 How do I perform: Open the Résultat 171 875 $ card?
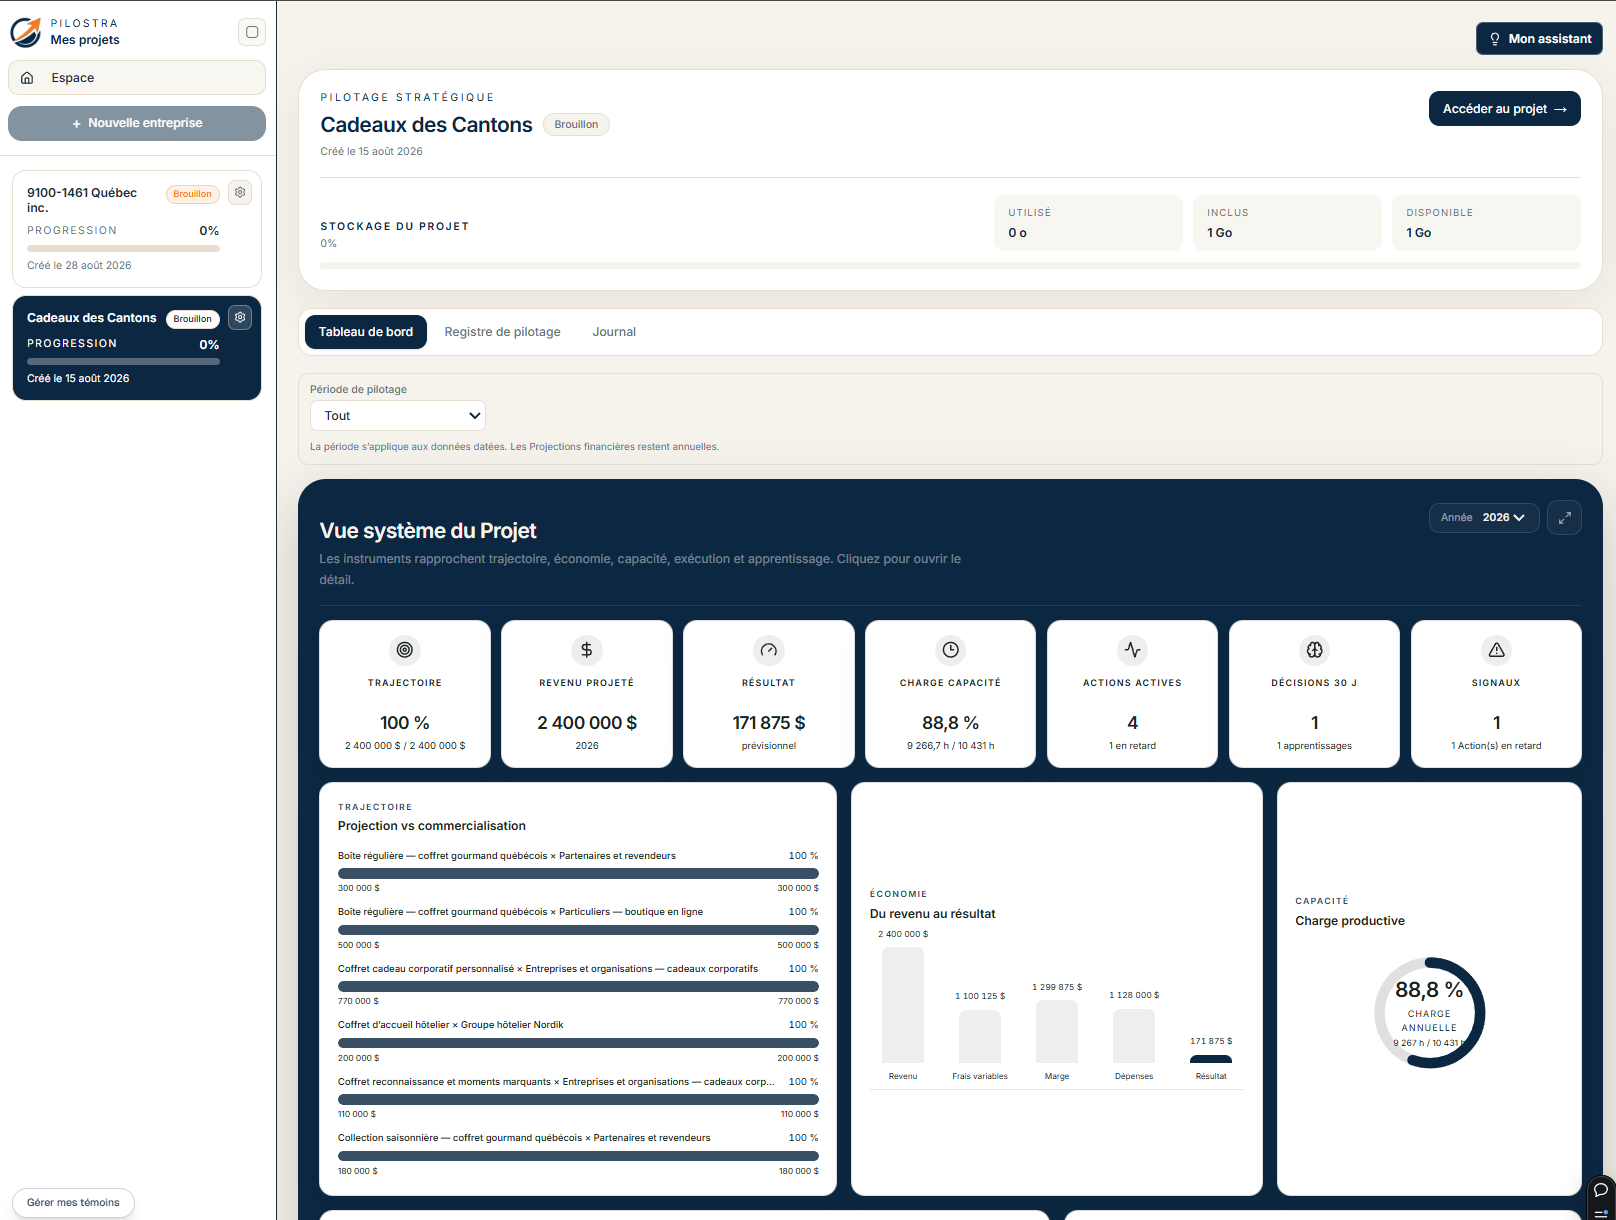[769, 694]
